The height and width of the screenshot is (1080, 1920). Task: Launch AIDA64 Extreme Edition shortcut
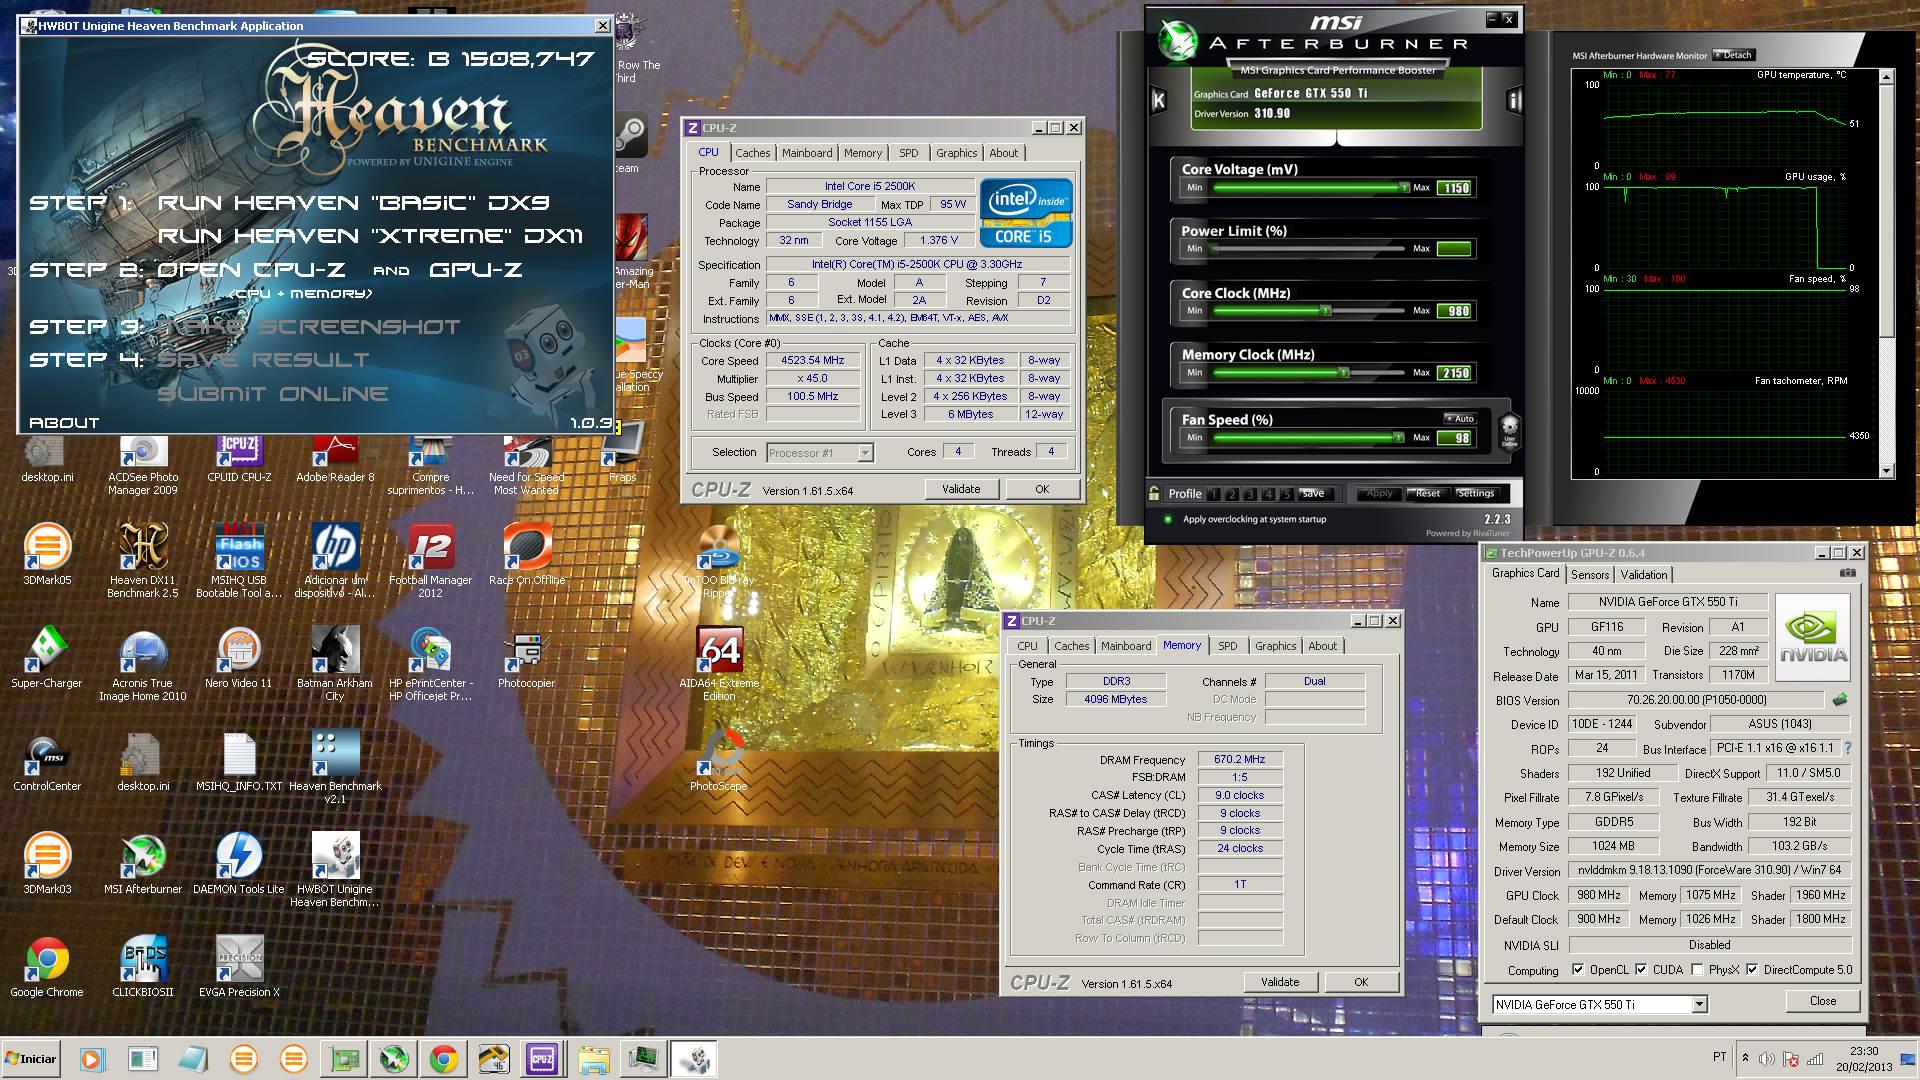[x=719, y=663]
